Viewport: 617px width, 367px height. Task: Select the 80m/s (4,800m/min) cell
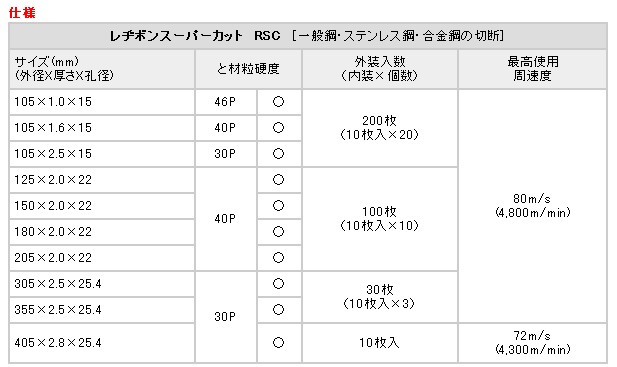tap(533, 206)
